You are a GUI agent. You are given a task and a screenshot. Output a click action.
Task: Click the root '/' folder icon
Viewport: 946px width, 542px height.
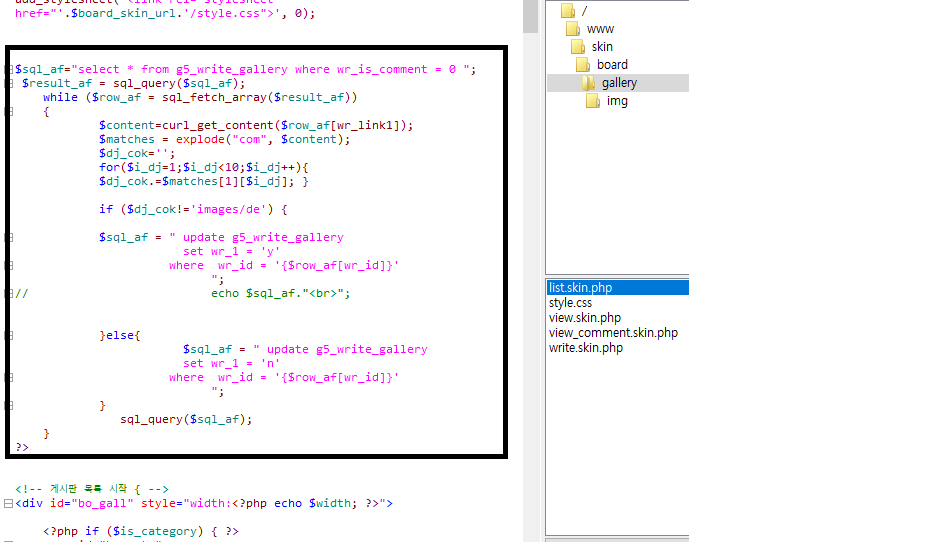click(x=568, y=11)
